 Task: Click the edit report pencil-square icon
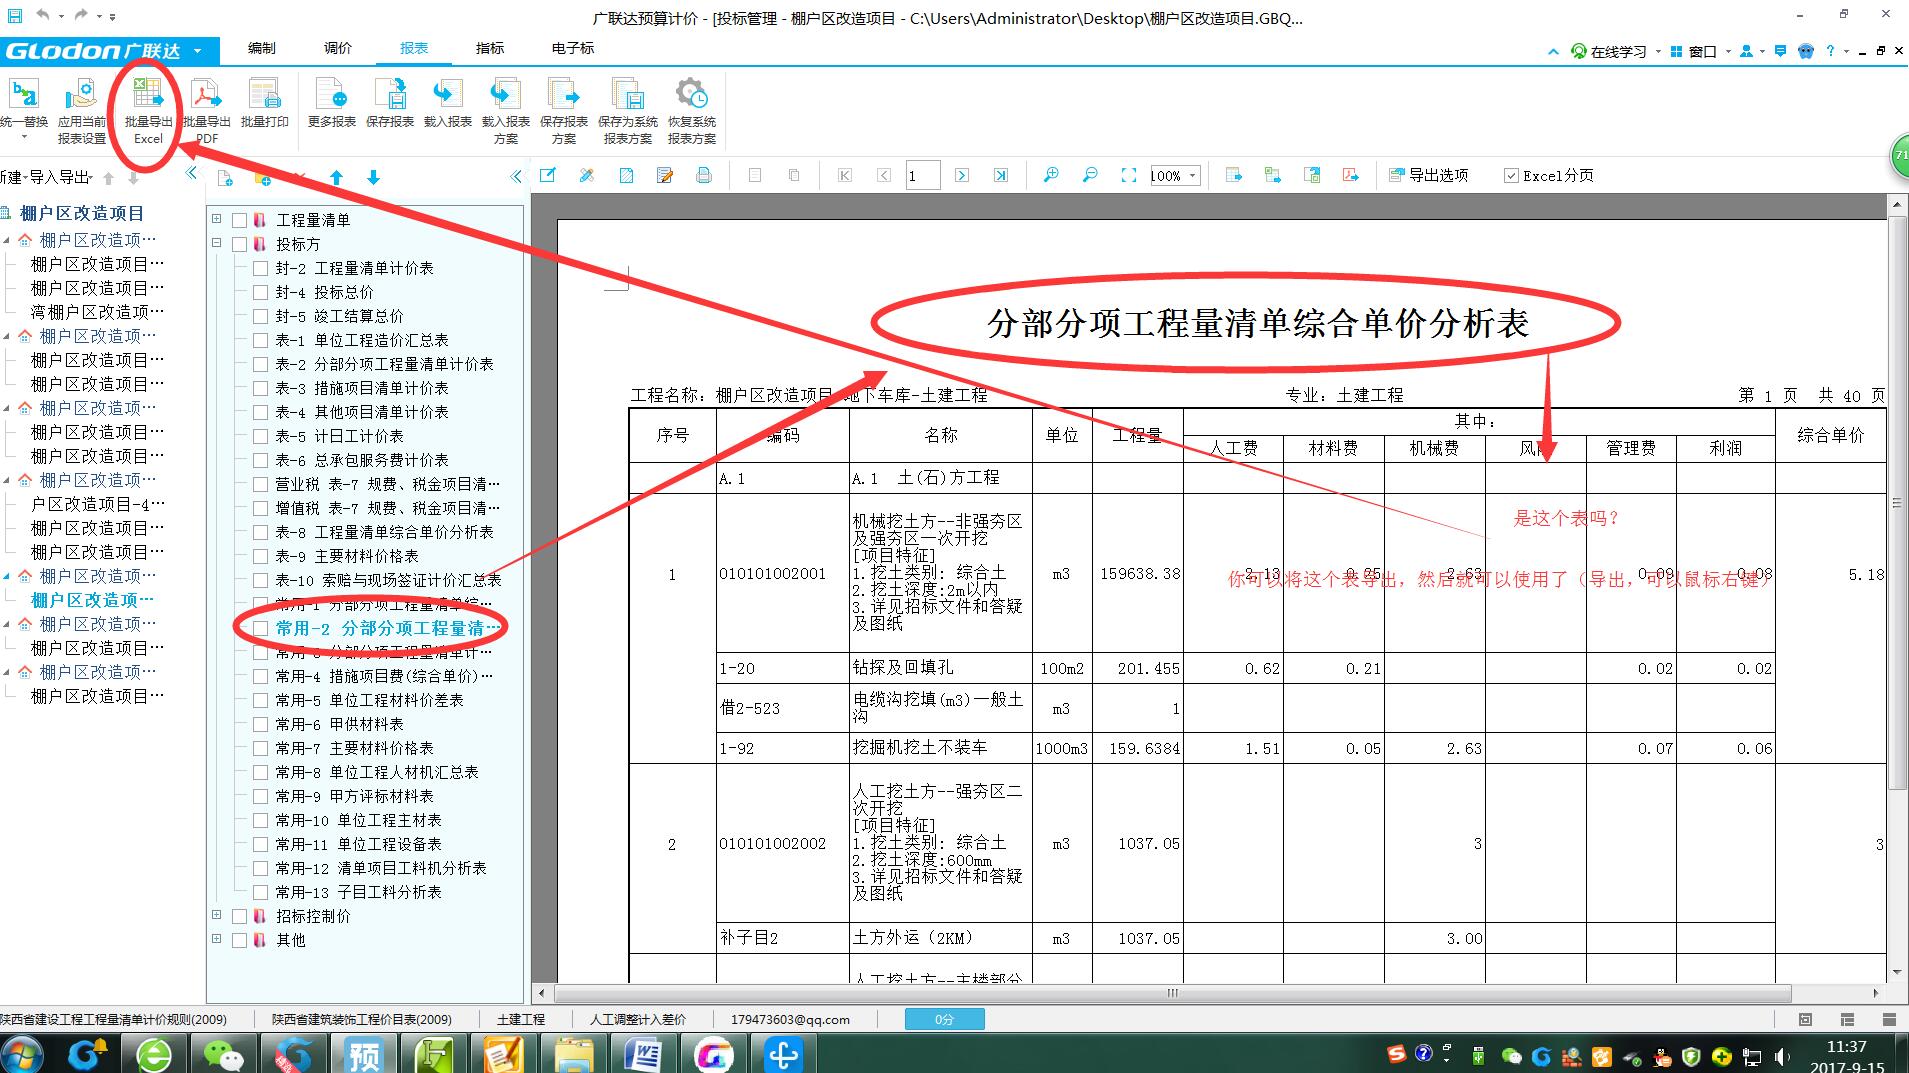(548, 175)
